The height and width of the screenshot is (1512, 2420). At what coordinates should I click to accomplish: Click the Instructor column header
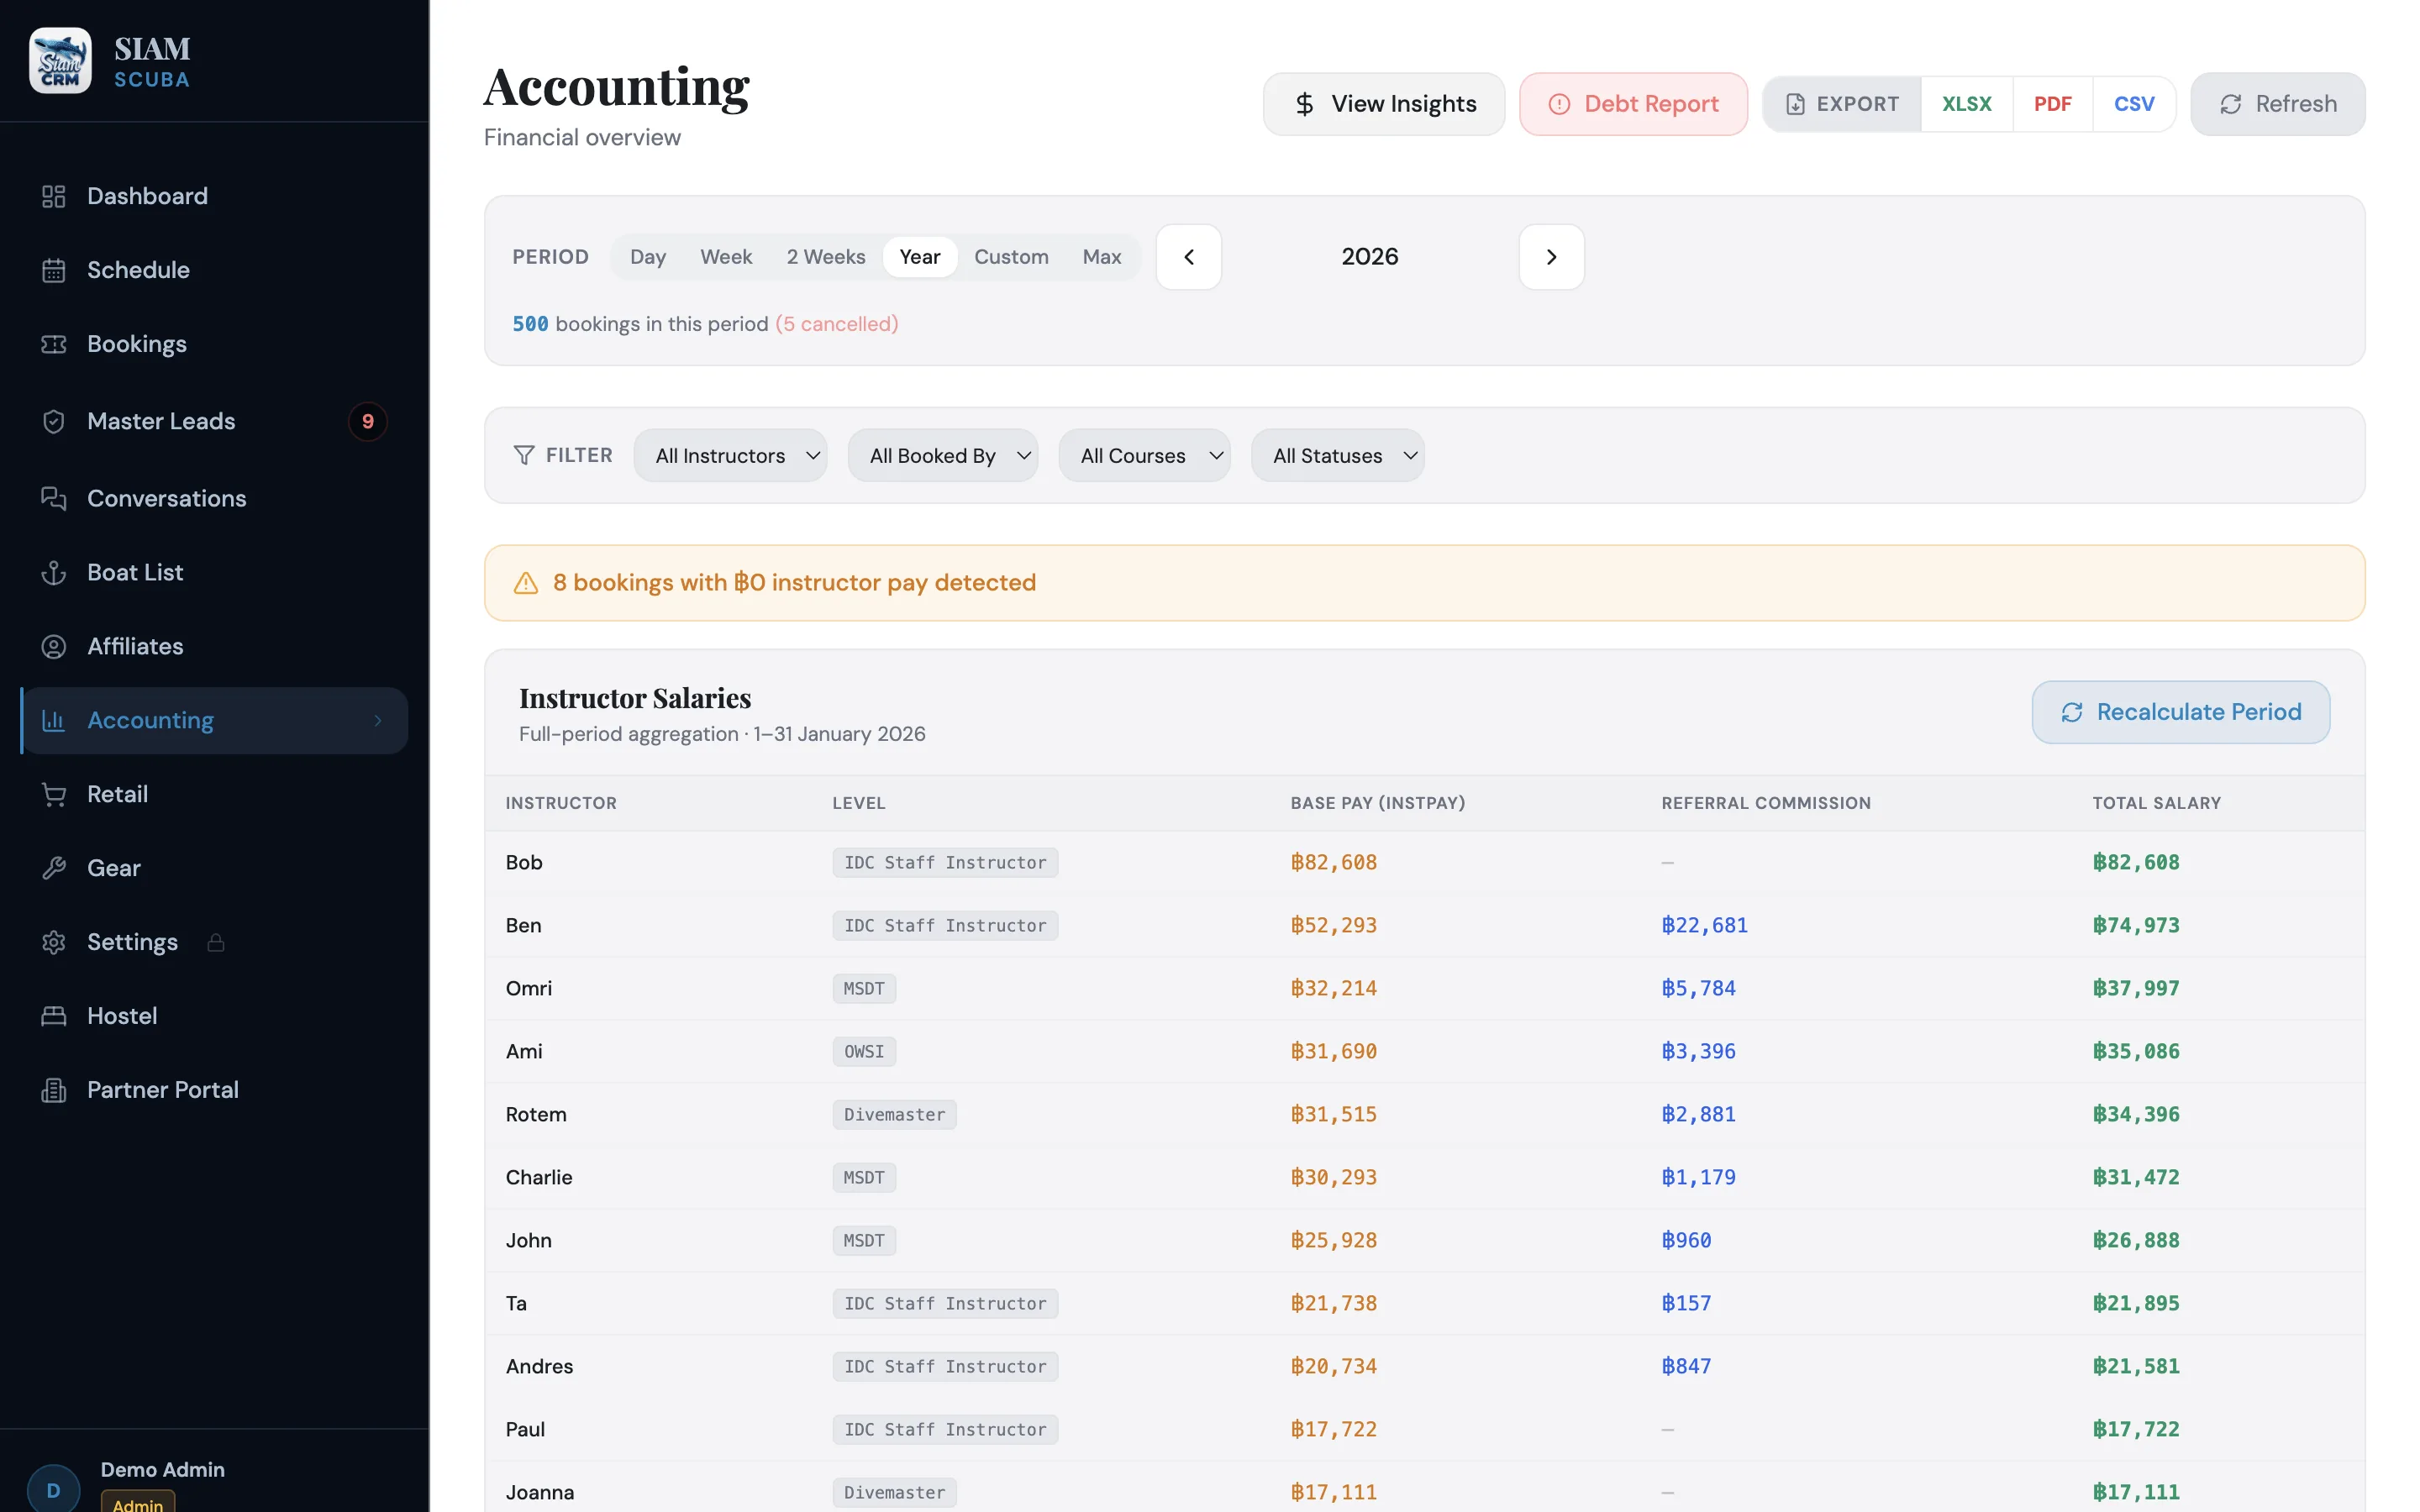pyautogui.click(x=561, y=803)
